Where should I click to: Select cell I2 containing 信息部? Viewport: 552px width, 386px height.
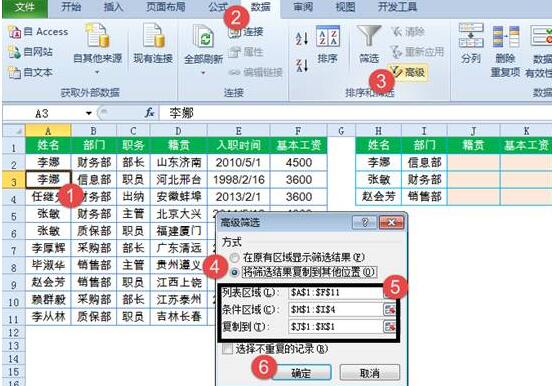click(x=424, y=162)
